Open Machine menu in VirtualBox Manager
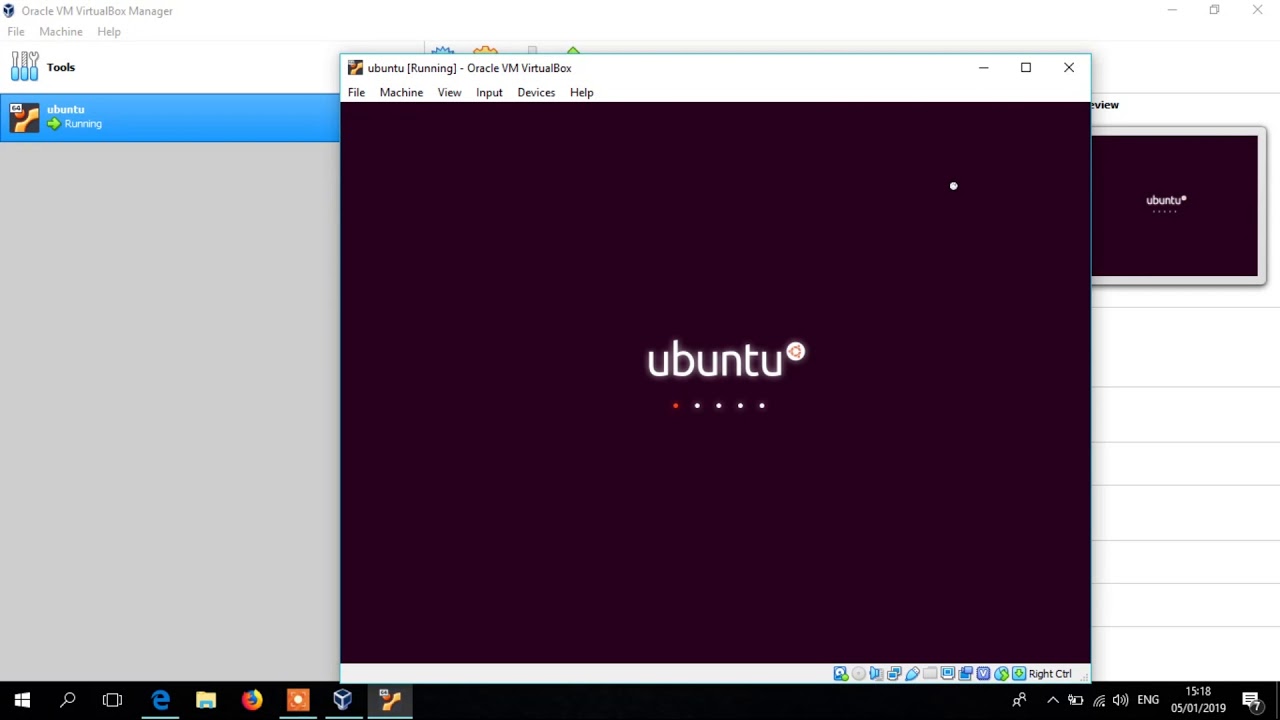 pos(61,32)
